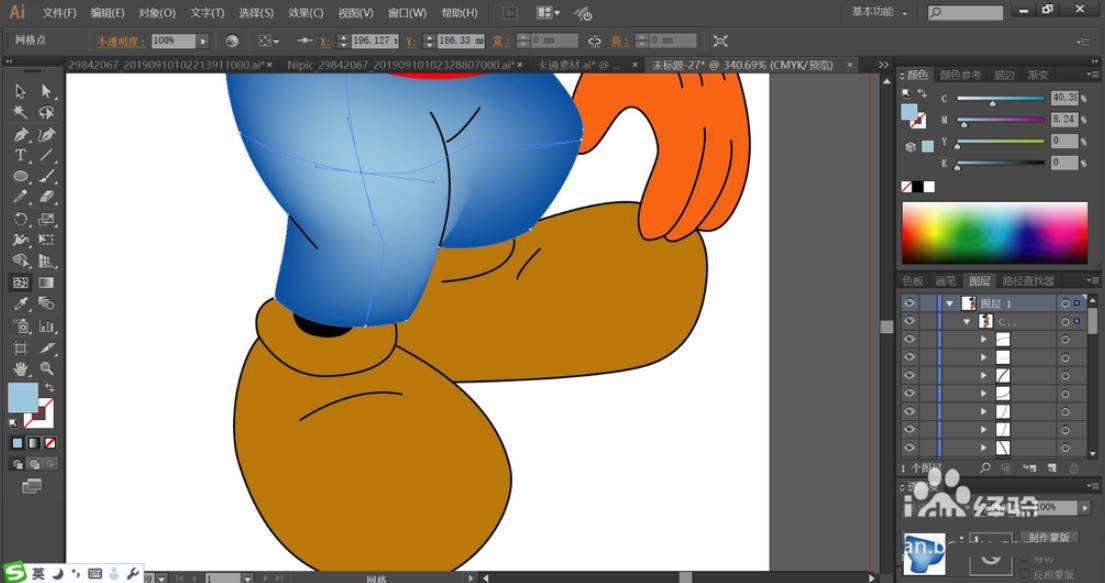
Task: Toggle visibility eye of second layer row
Action: (x=910, y=321)
